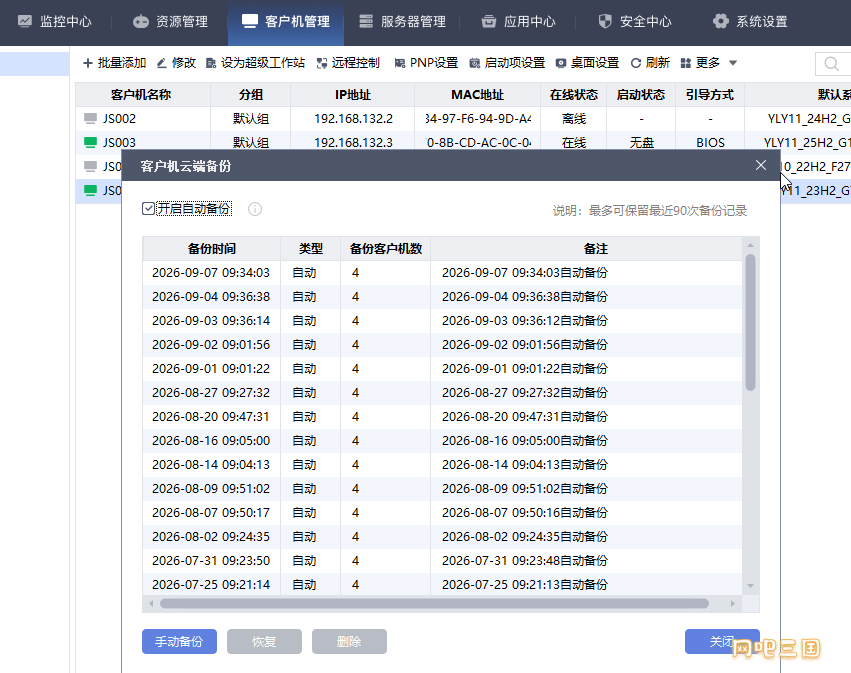Click the 更多 grid icon

point(685,64)
